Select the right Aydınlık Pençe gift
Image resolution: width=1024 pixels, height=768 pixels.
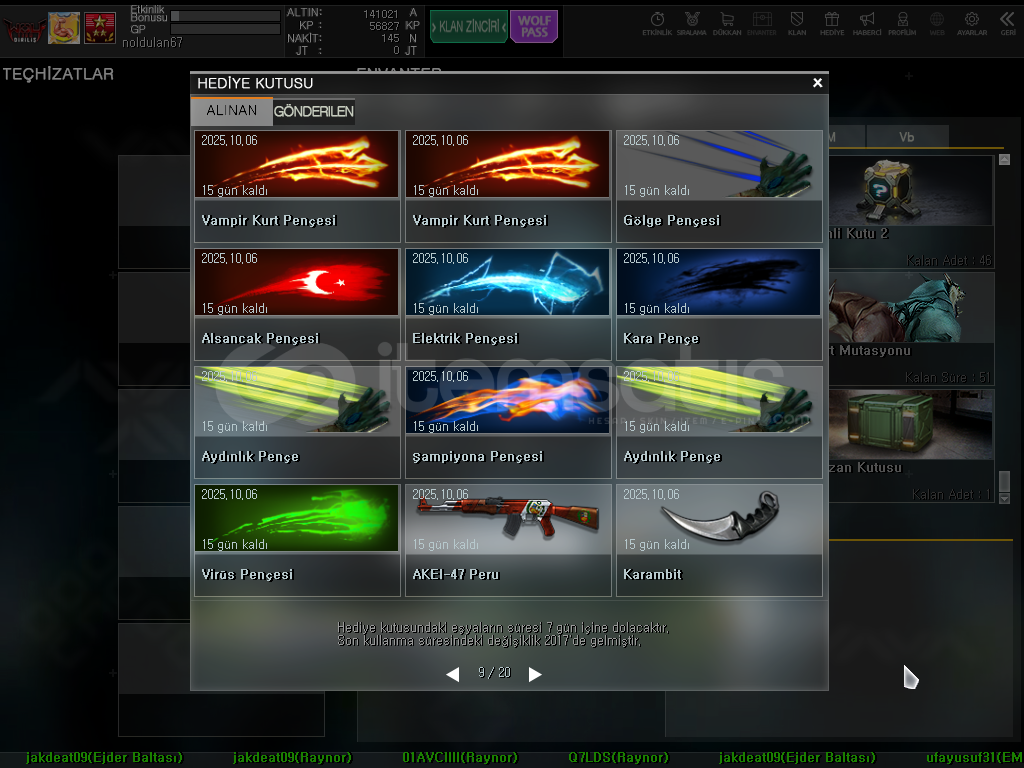click(719, 423)
